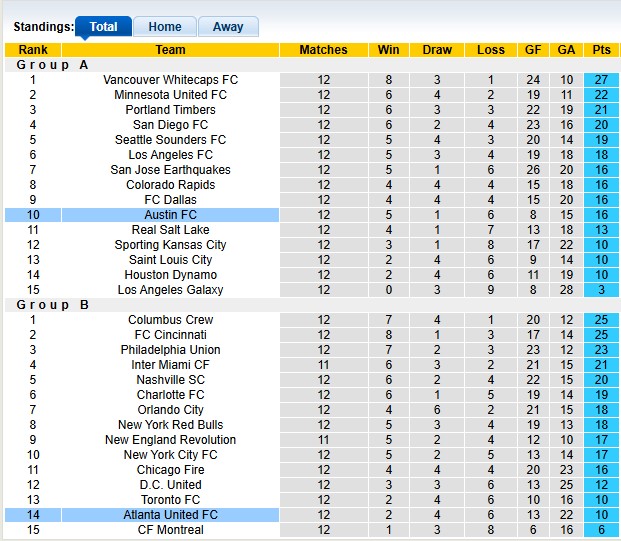Open Minnesota United FC team page
Screen dimensions: 621x541
171,95
